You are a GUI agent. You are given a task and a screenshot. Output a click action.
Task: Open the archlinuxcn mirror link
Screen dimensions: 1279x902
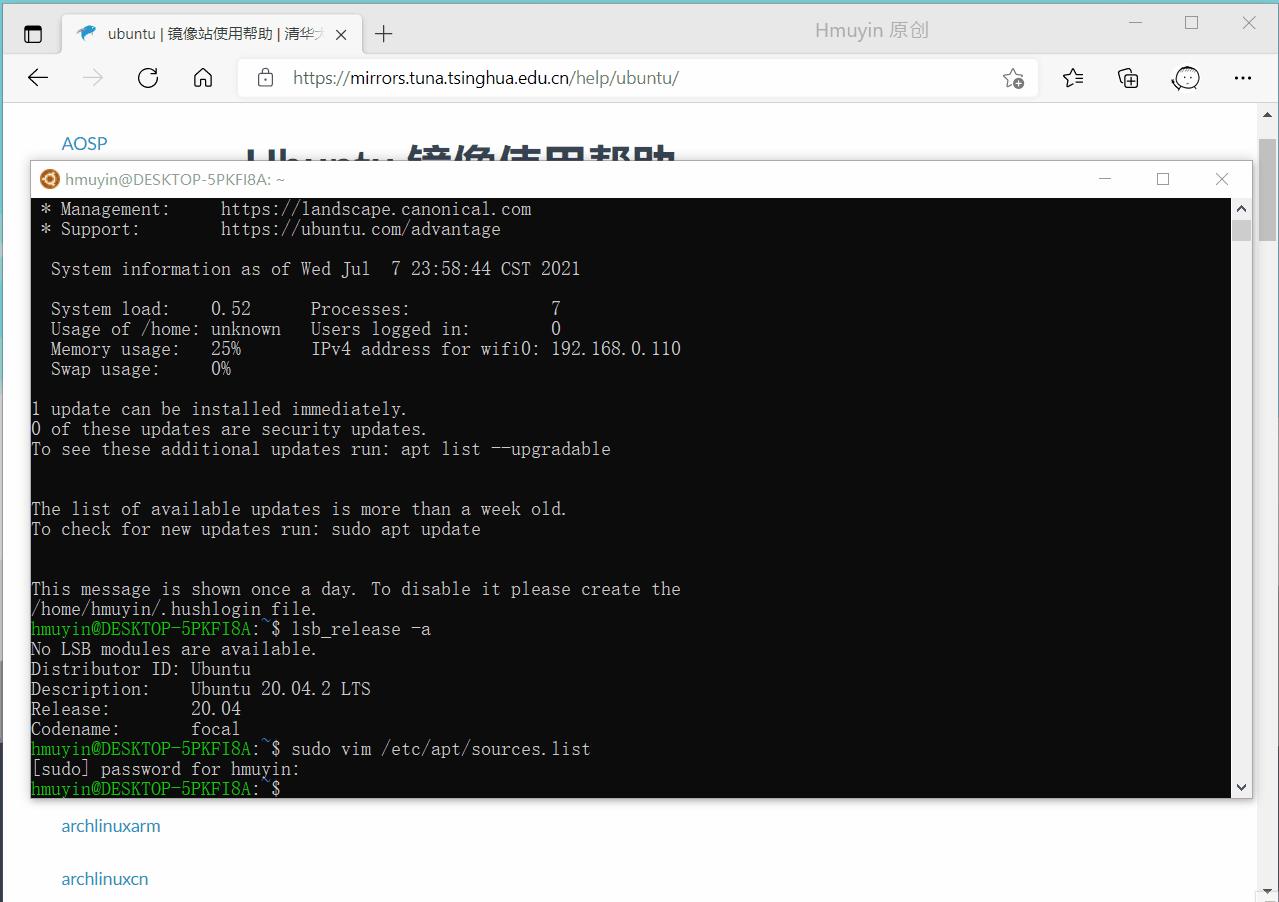click(x=104, y=878)
